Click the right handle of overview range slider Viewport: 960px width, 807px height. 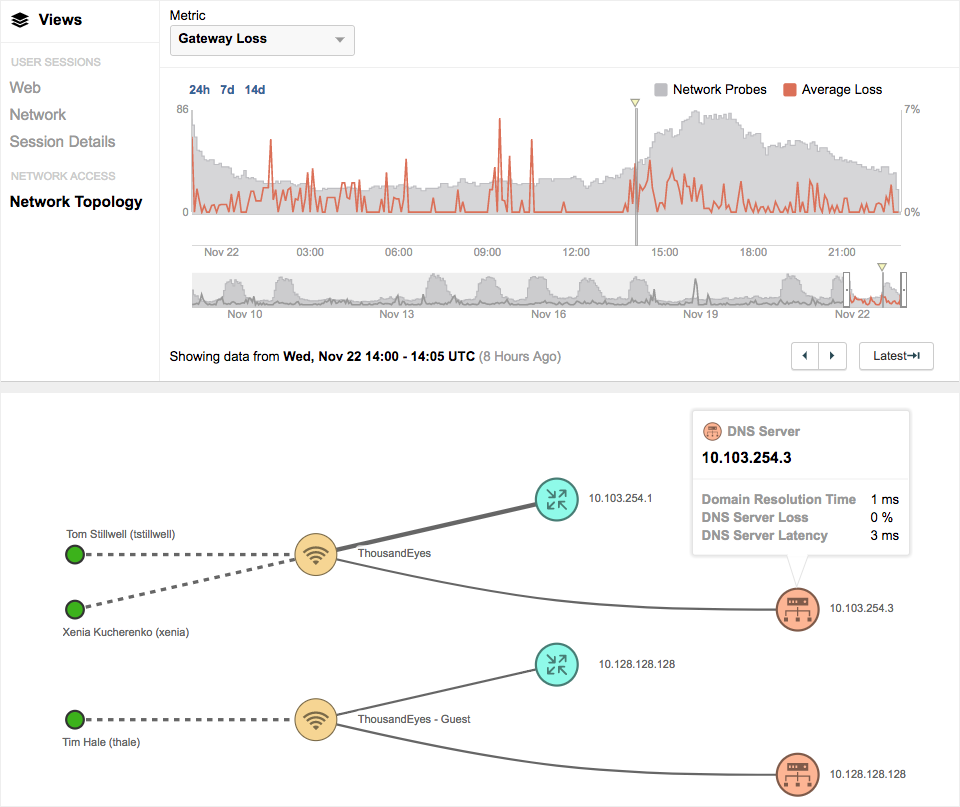coord(903,289)
